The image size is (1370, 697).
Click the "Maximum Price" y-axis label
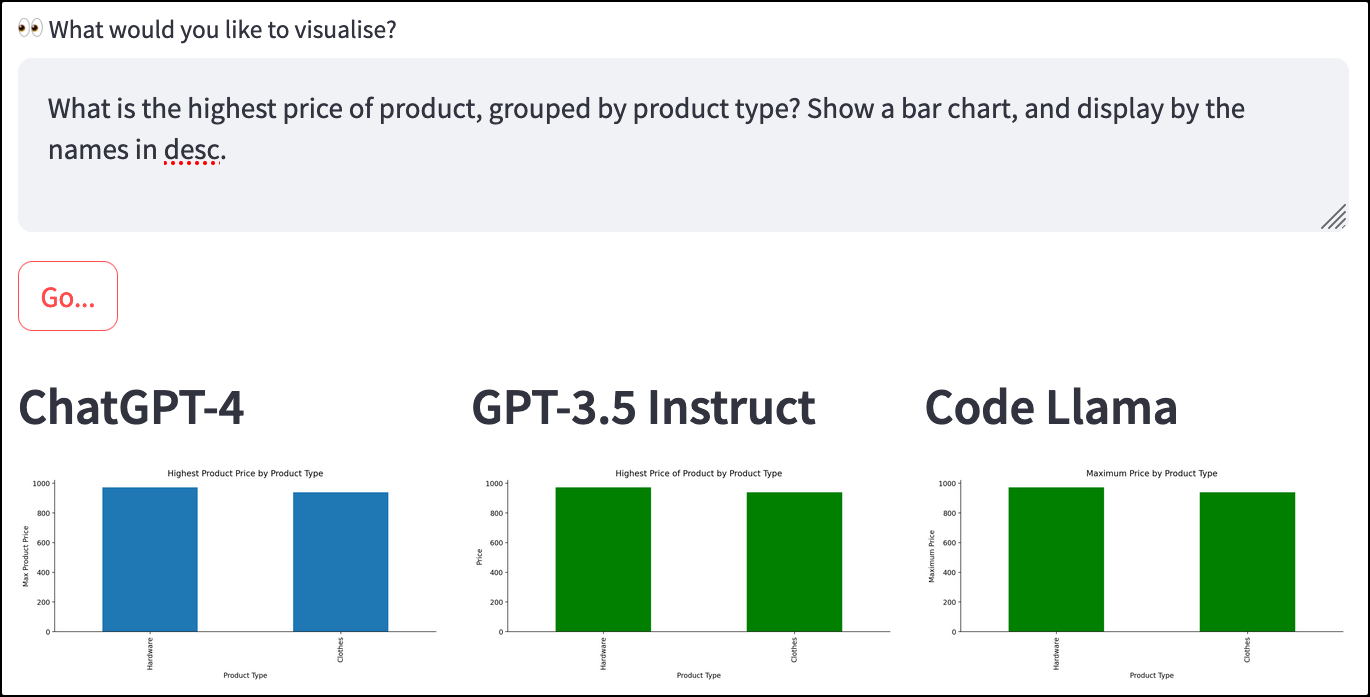coord(932,557)
